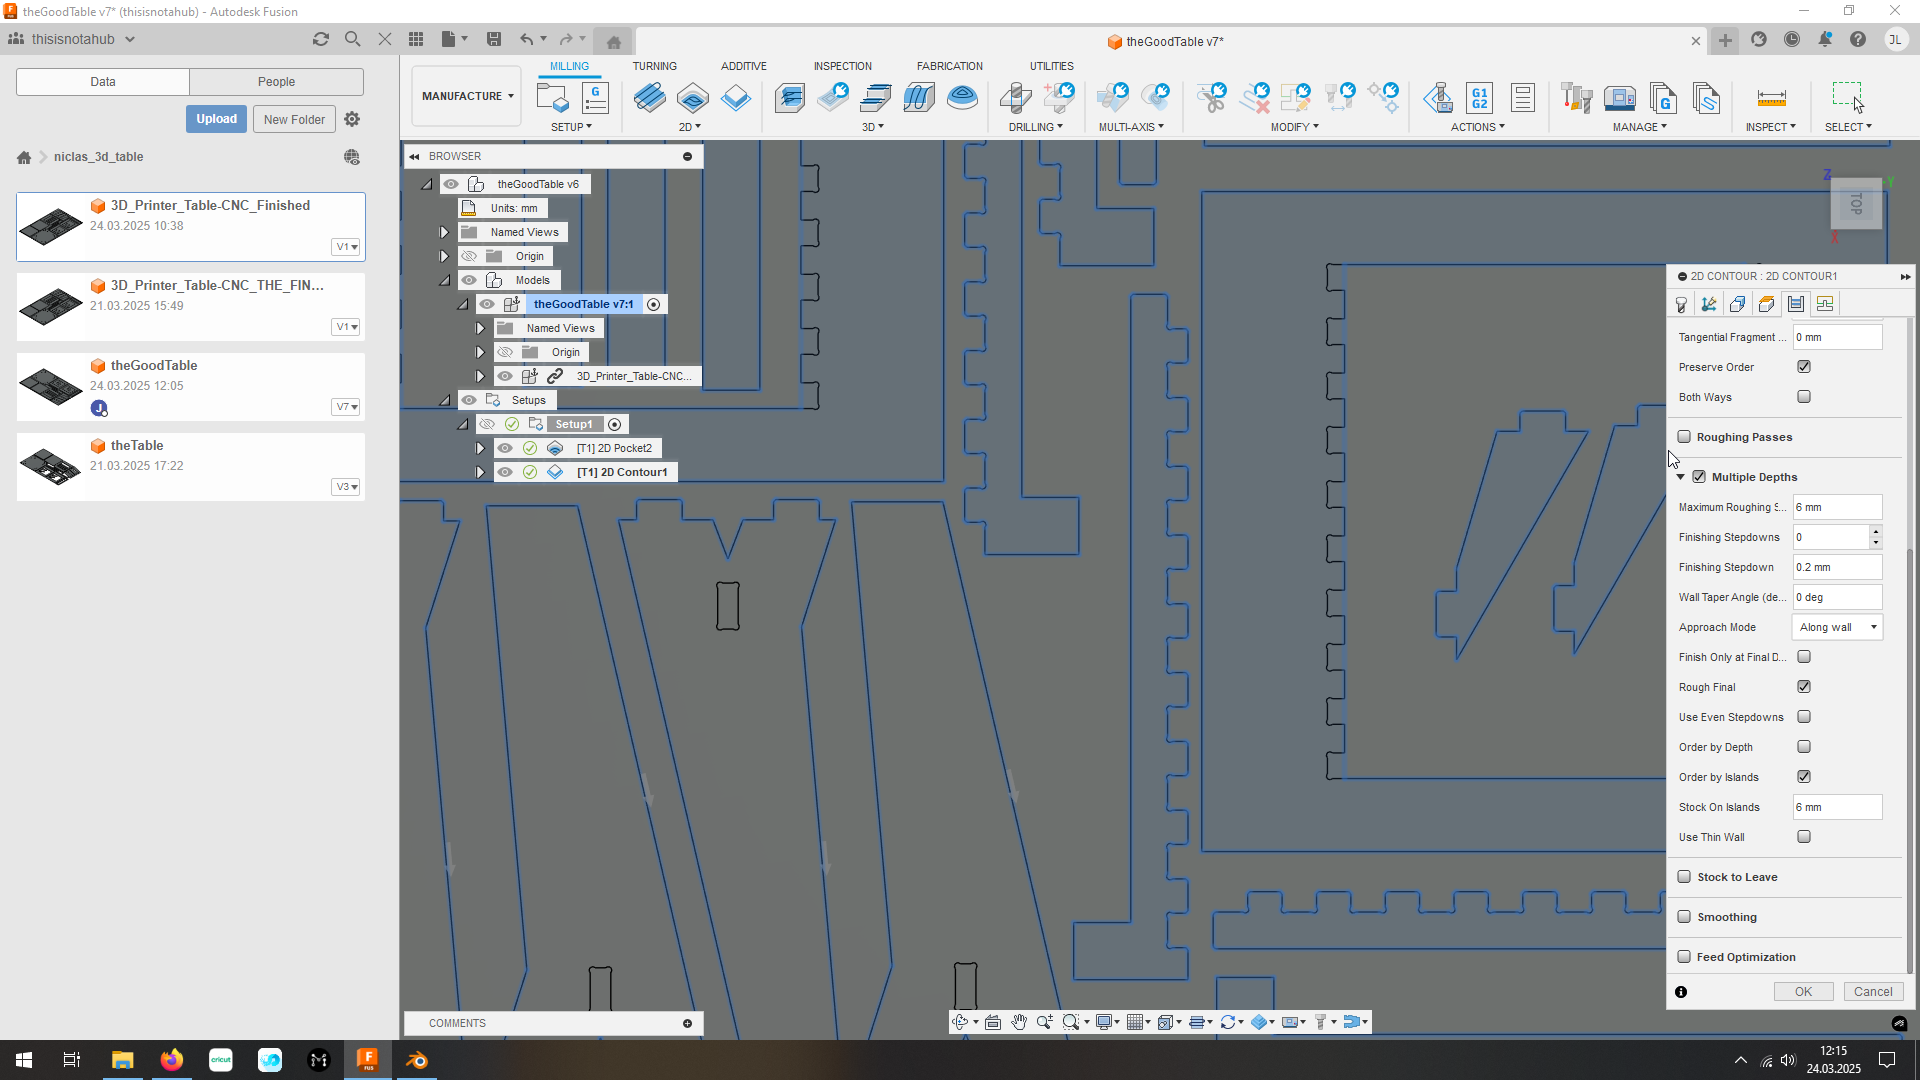Switch to the FABRICATION tab
1920x1080 pixels.
(950, 66)
